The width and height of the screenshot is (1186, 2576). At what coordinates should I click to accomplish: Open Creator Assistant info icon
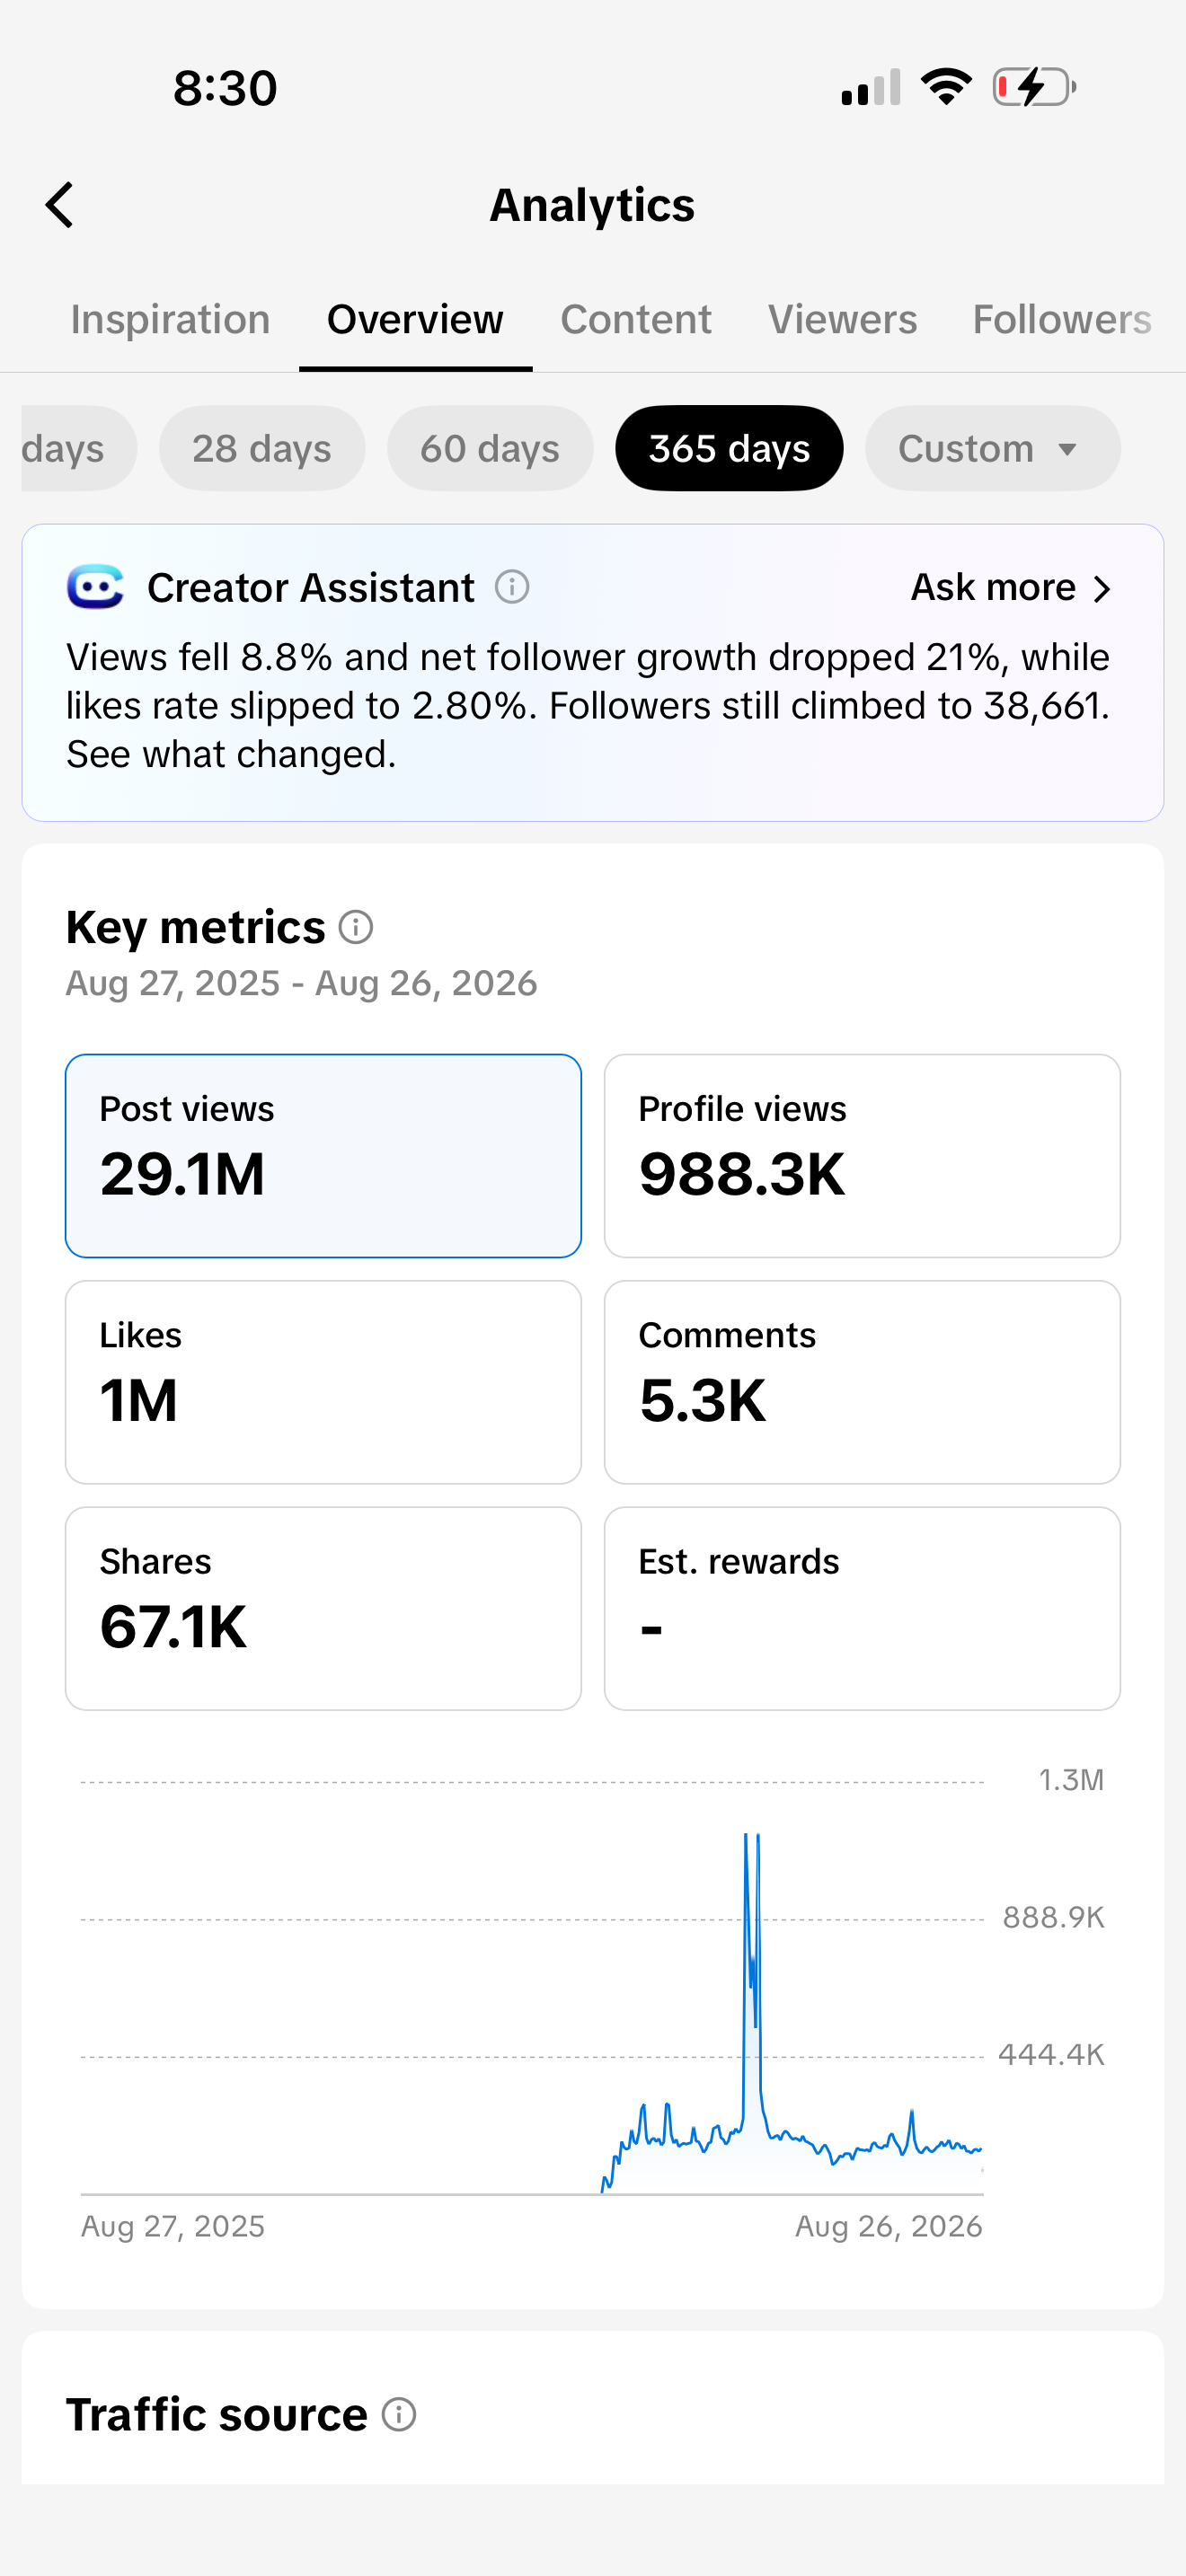click(x=512, y=587)
